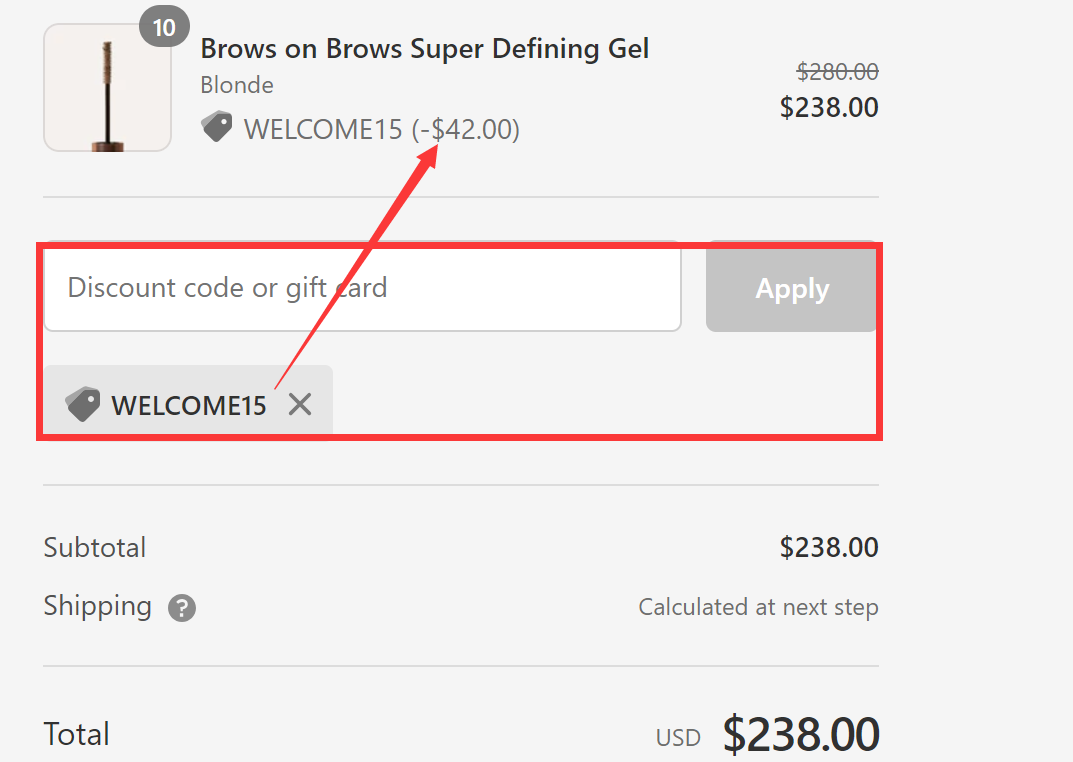Click the Apply button
1073x762 pixels.
point(791,288)
